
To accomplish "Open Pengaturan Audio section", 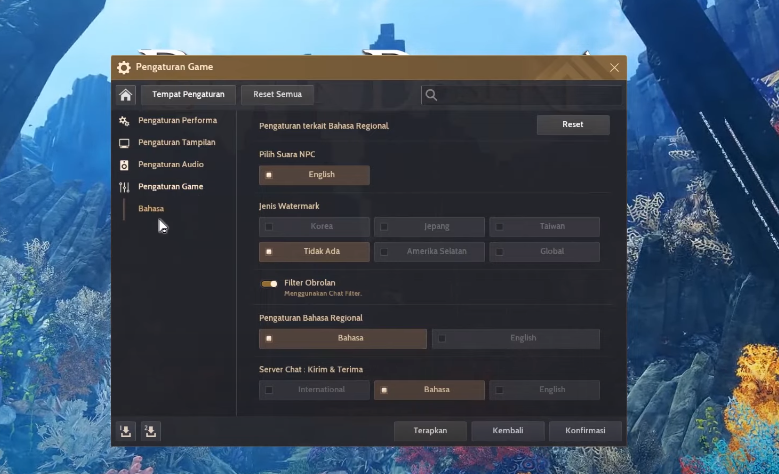I will [171, 164].
